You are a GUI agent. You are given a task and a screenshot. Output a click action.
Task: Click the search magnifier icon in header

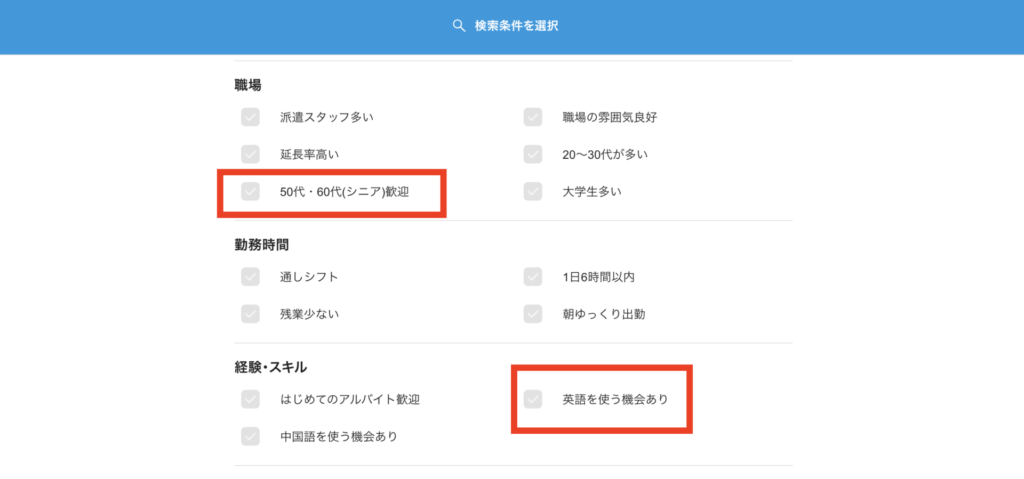pyautogui.click(x=459, y=25)
